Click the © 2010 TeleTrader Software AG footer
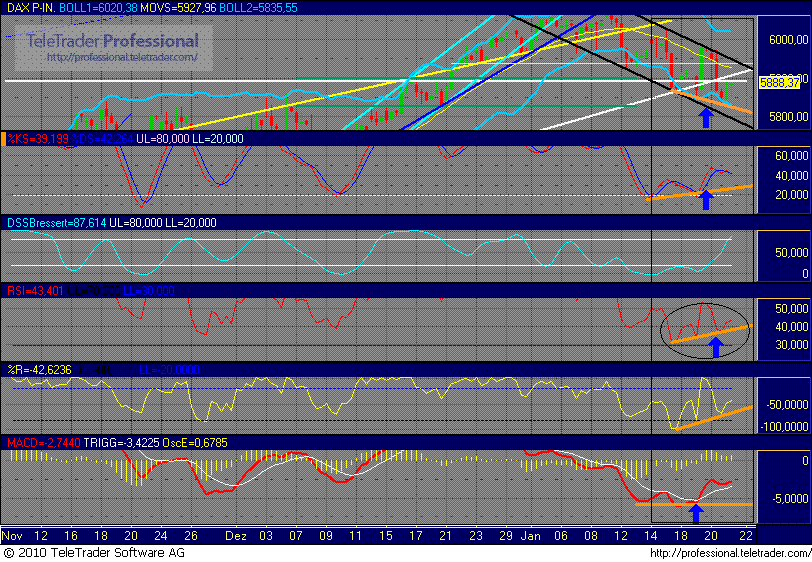812x562 pixels. tap(94, 553)
